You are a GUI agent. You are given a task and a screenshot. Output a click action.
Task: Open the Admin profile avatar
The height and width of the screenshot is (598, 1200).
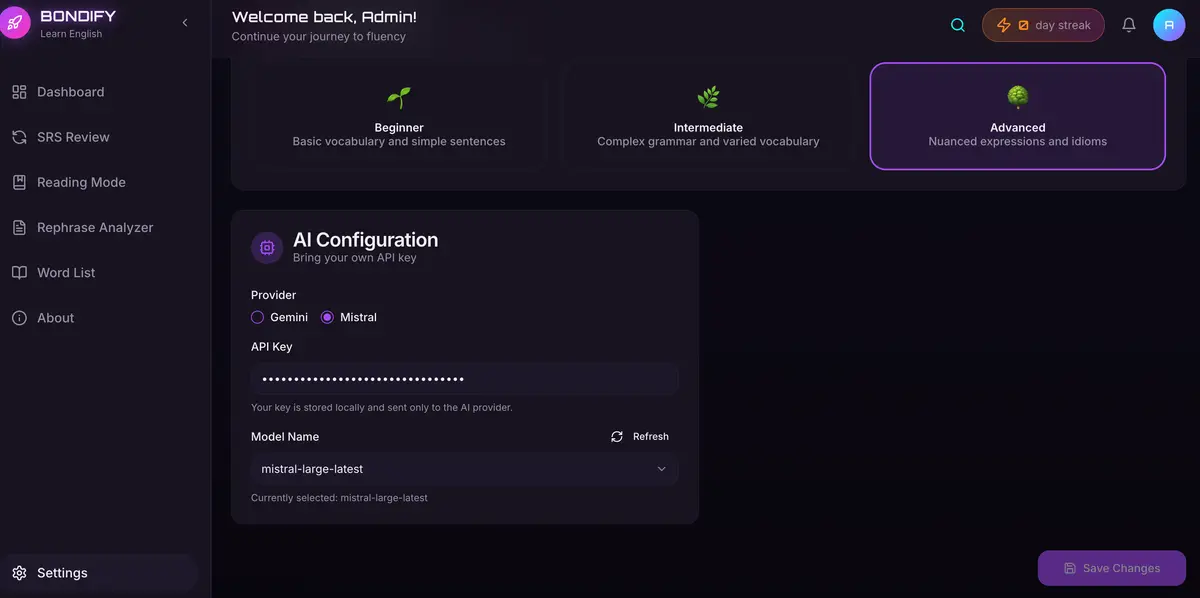click(x=1169, y=25)
